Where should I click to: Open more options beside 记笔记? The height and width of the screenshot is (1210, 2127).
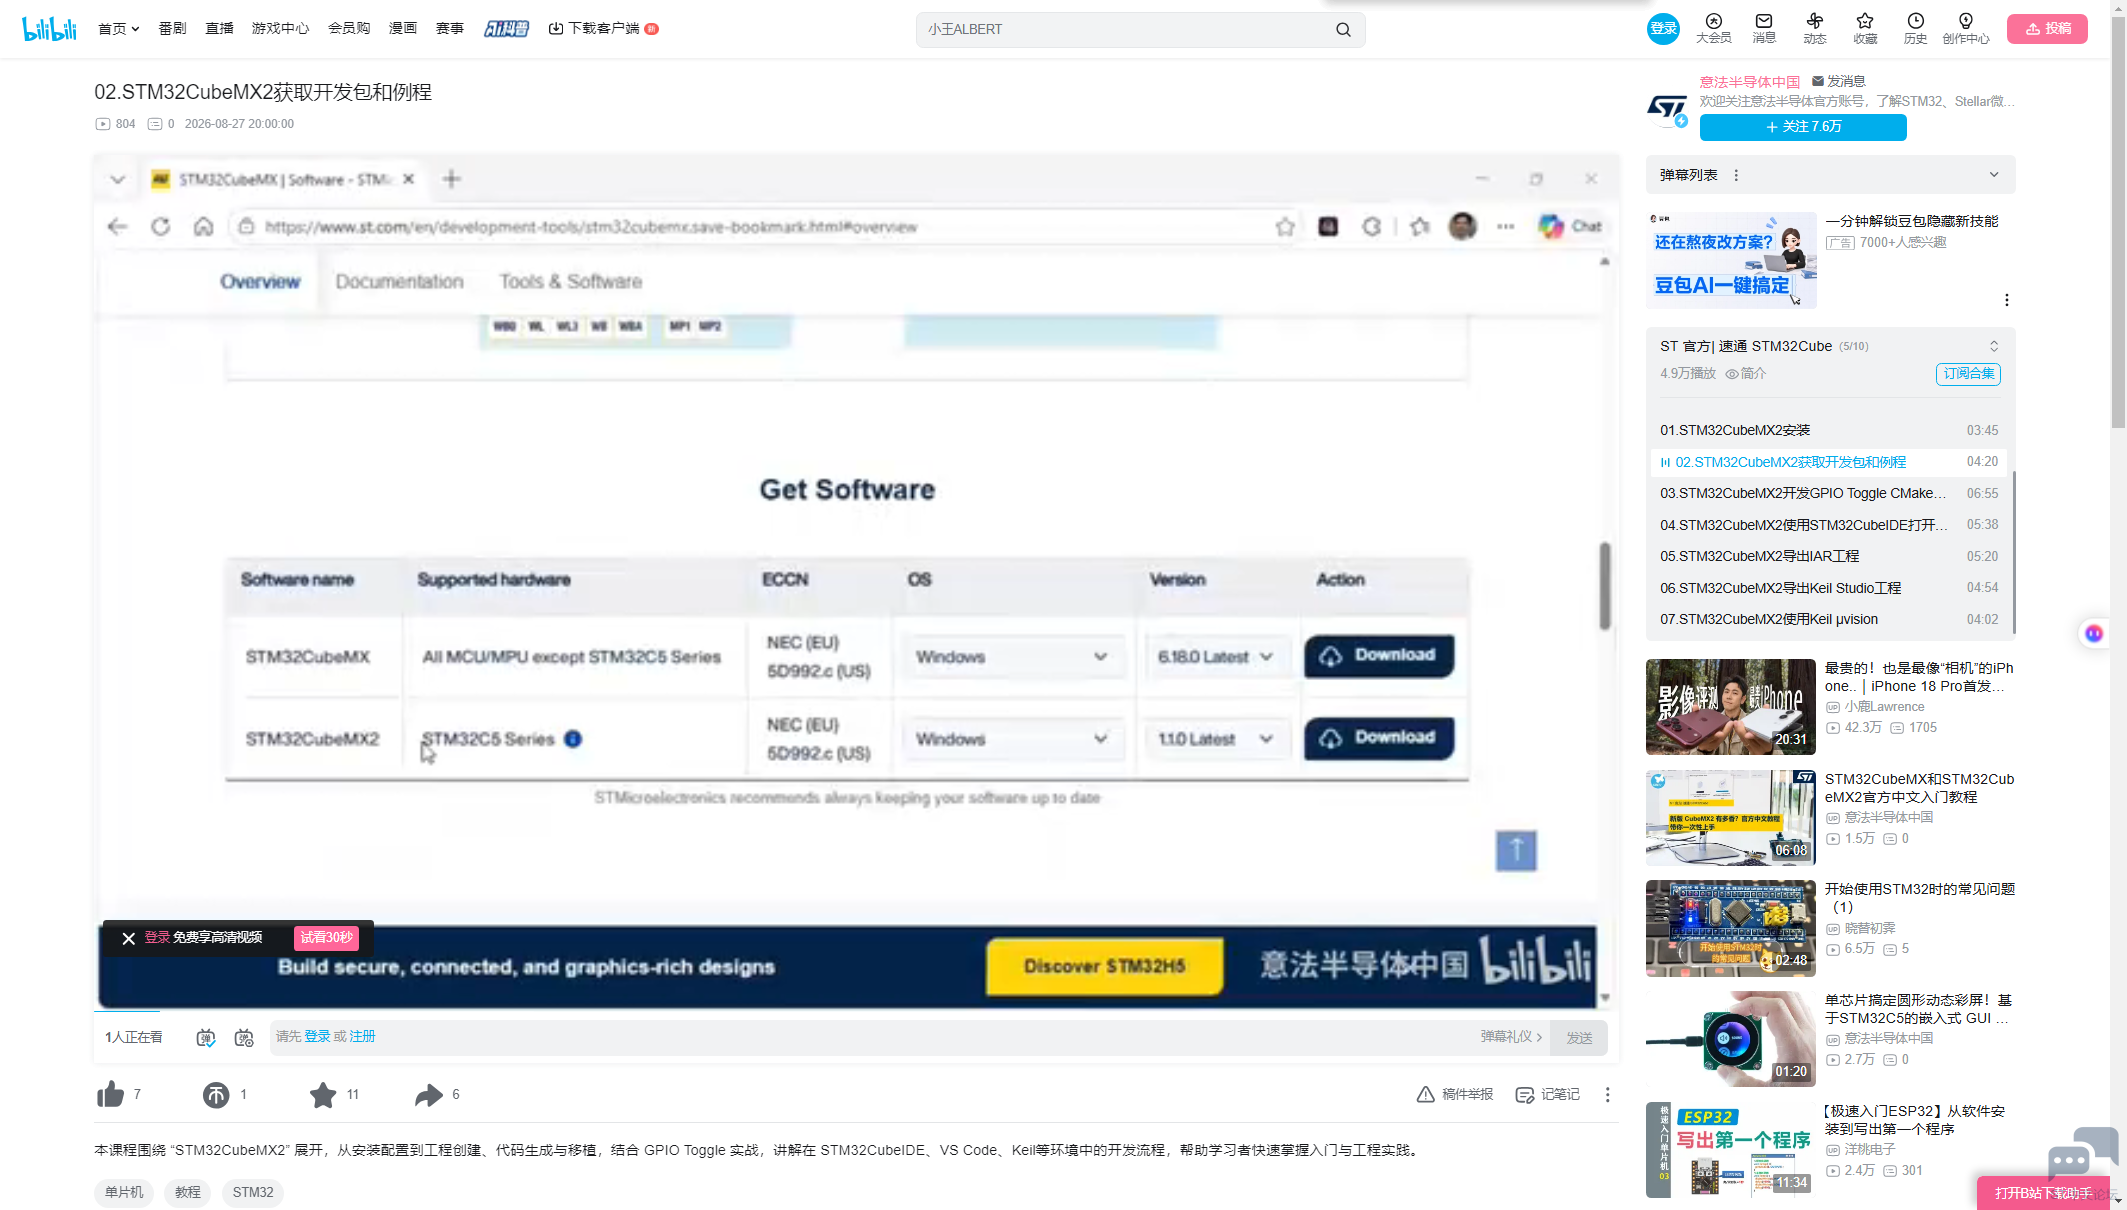(x=1608, y=1095)
